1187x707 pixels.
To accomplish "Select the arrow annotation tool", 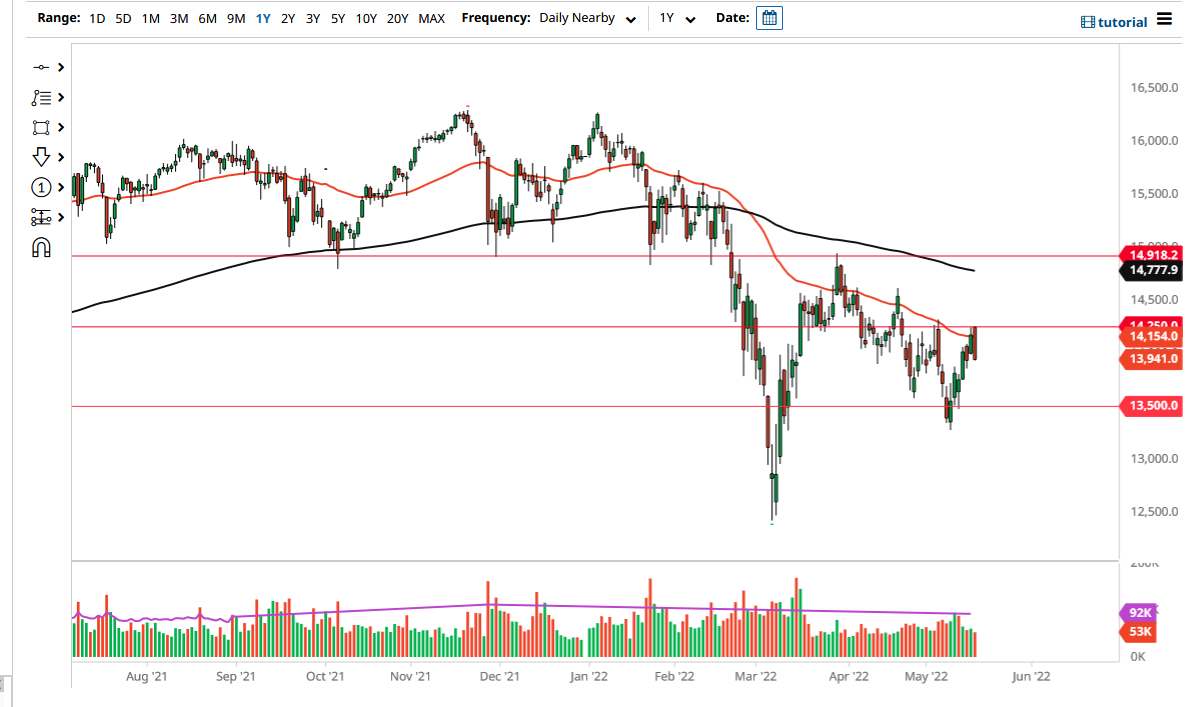I will click(x=40, y=157).
